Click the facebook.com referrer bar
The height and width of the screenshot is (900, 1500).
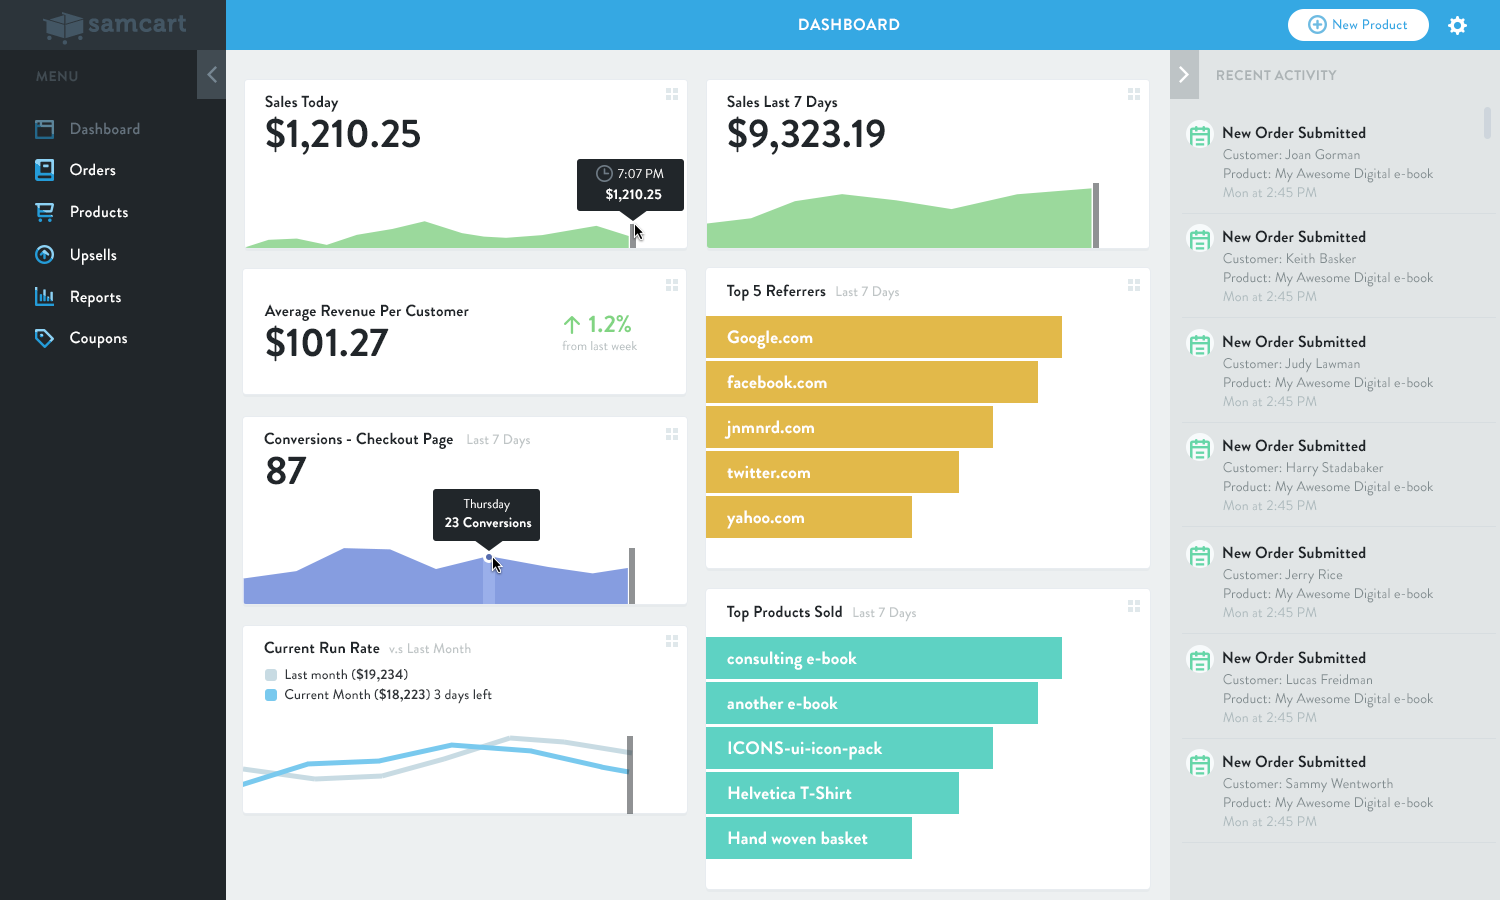coord(872,382)
